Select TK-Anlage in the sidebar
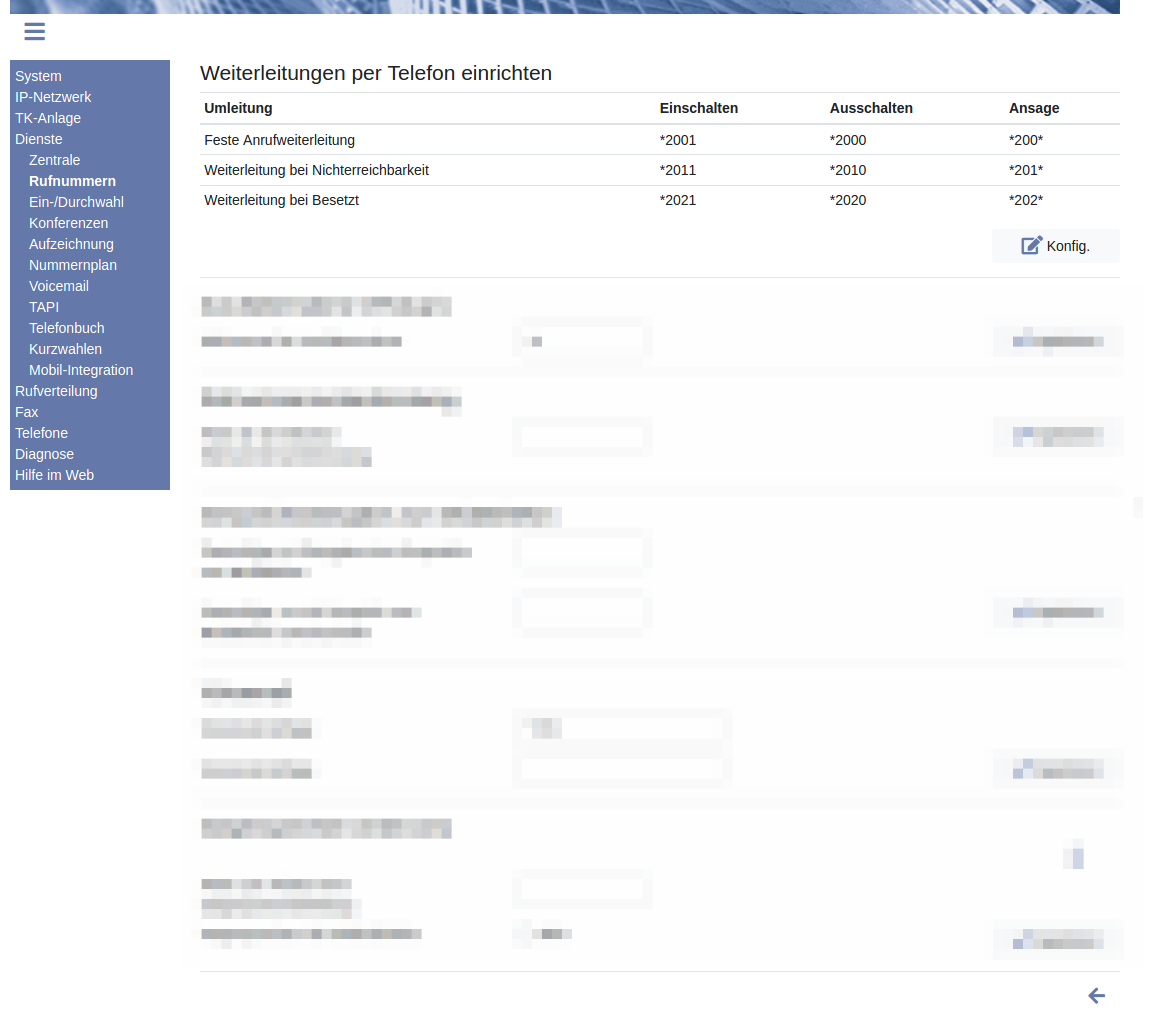1151x1021 pixels. pos(48,118)
